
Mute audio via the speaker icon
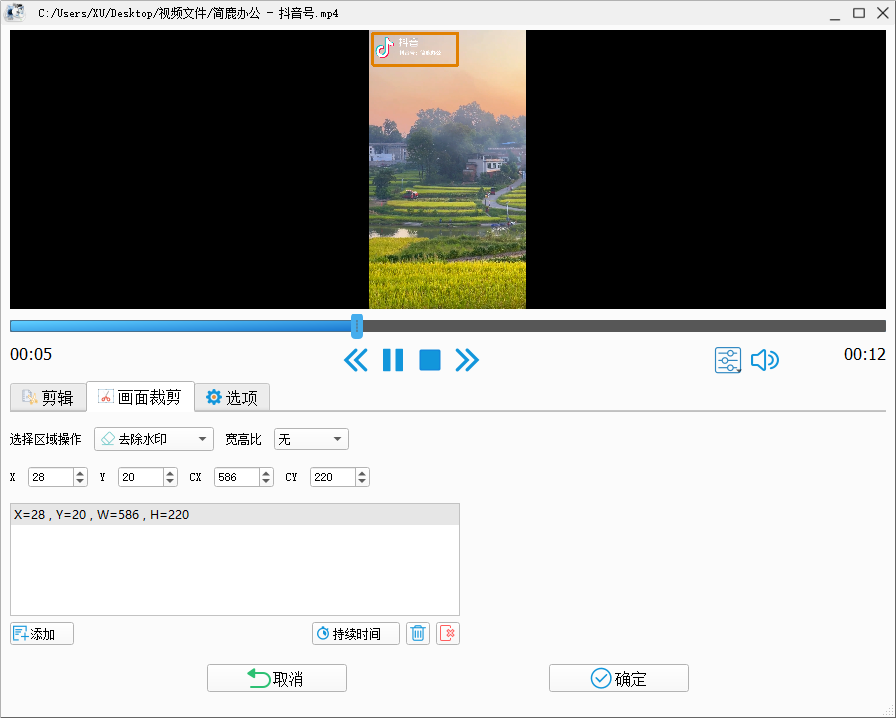point(765,360)
